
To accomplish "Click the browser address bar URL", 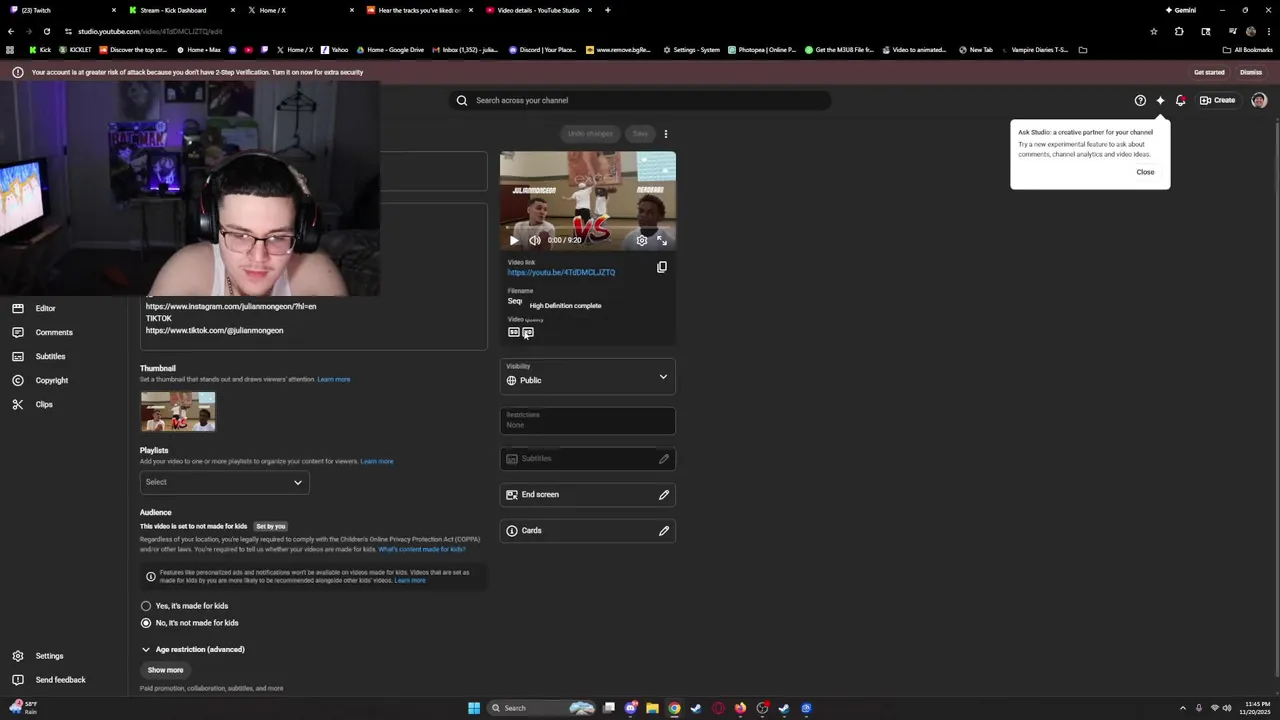I will click(x=150, y=31).
